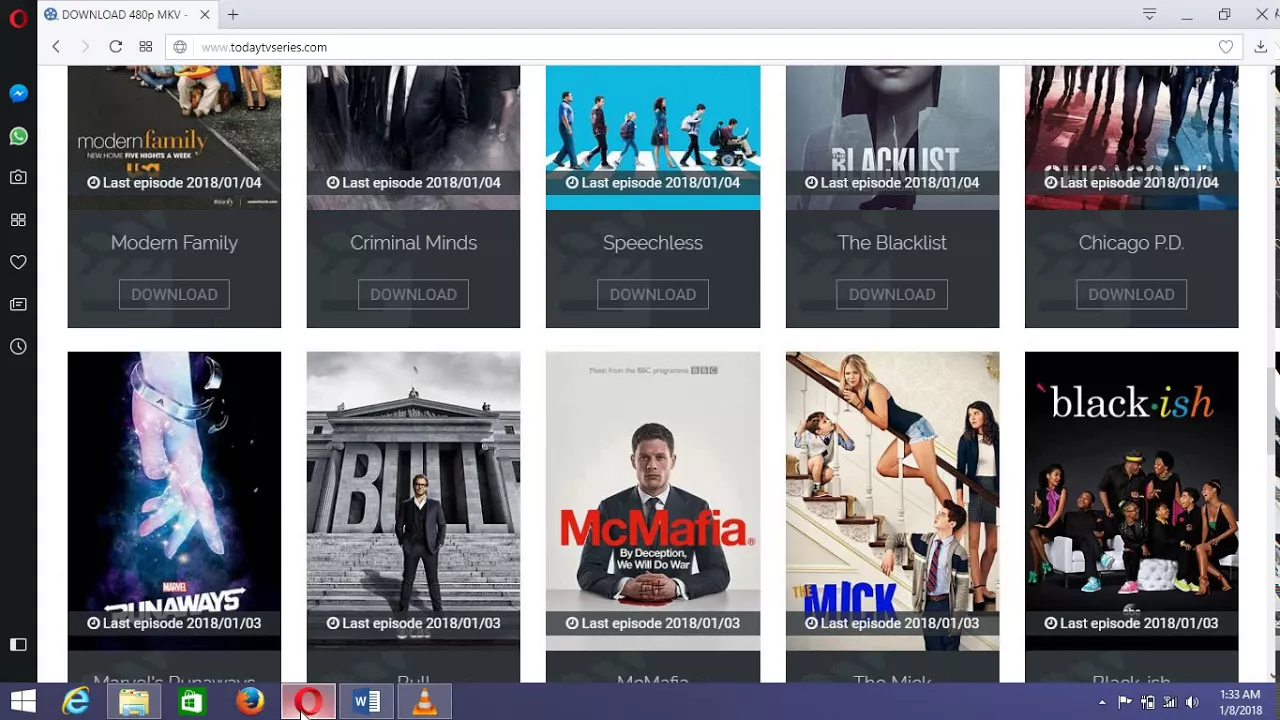Switch to Word in the taskbar

pos(366,702)
